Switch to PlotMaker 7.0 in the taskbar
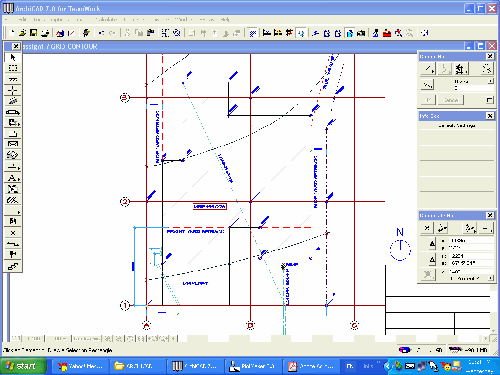This screenshot has width=500, height=375. click(253, 366)
